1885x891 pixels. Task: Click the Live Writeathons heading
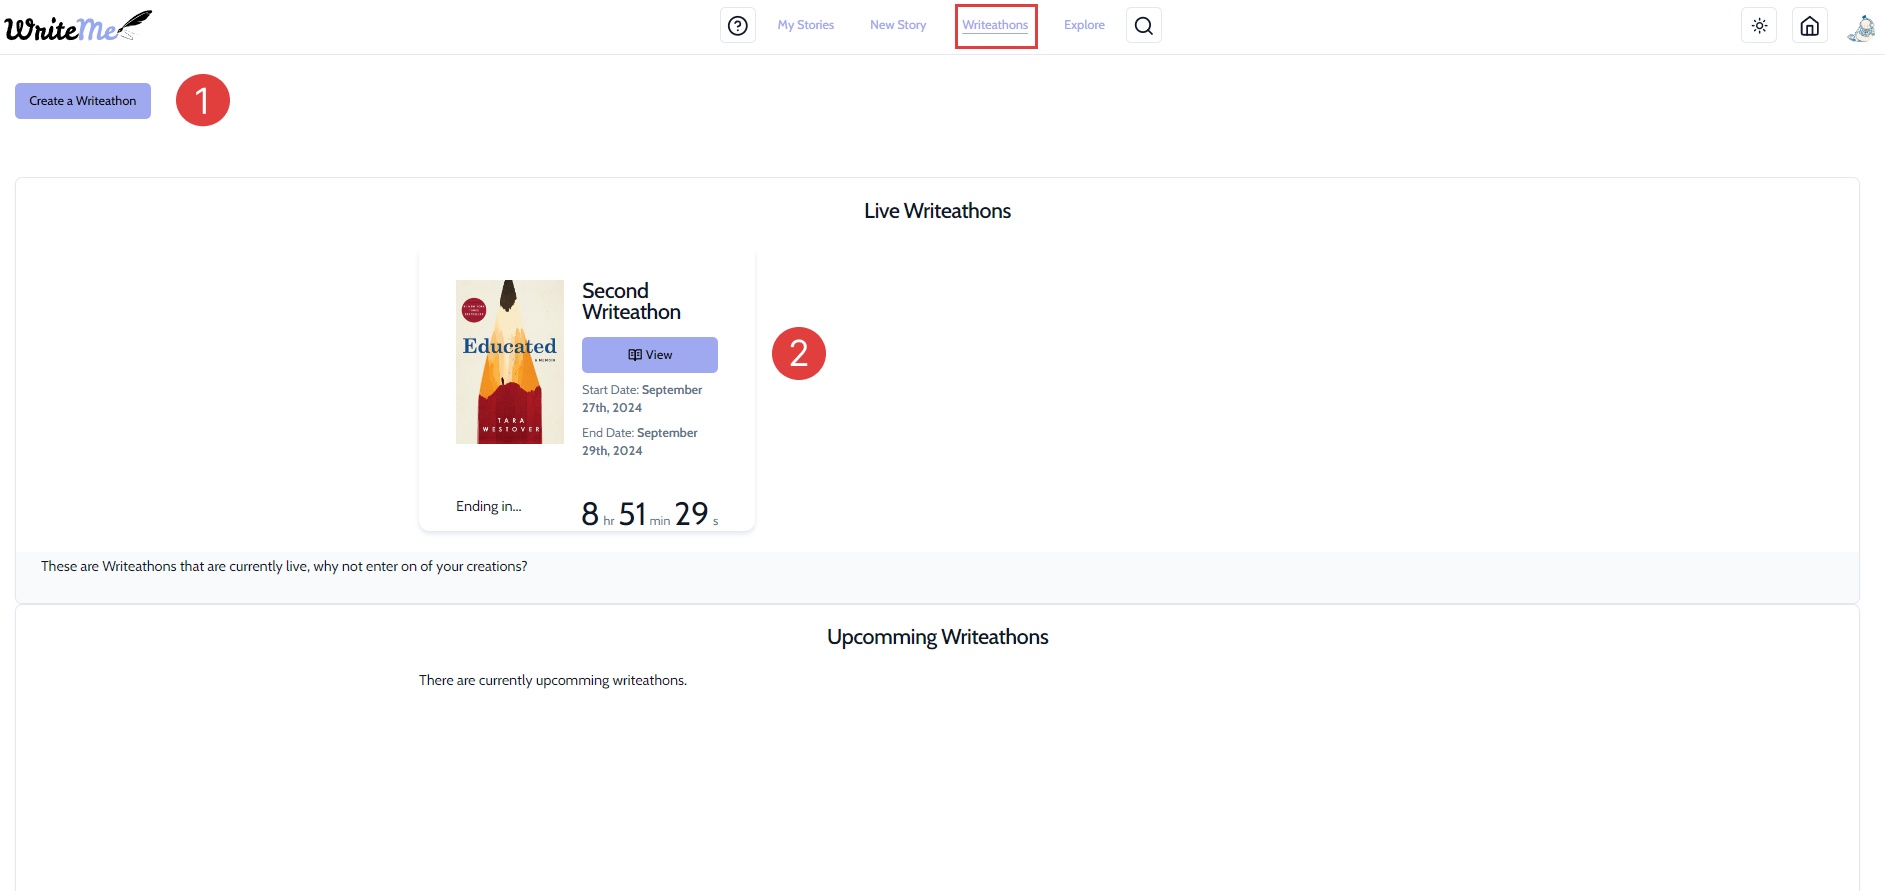point(937,211)
